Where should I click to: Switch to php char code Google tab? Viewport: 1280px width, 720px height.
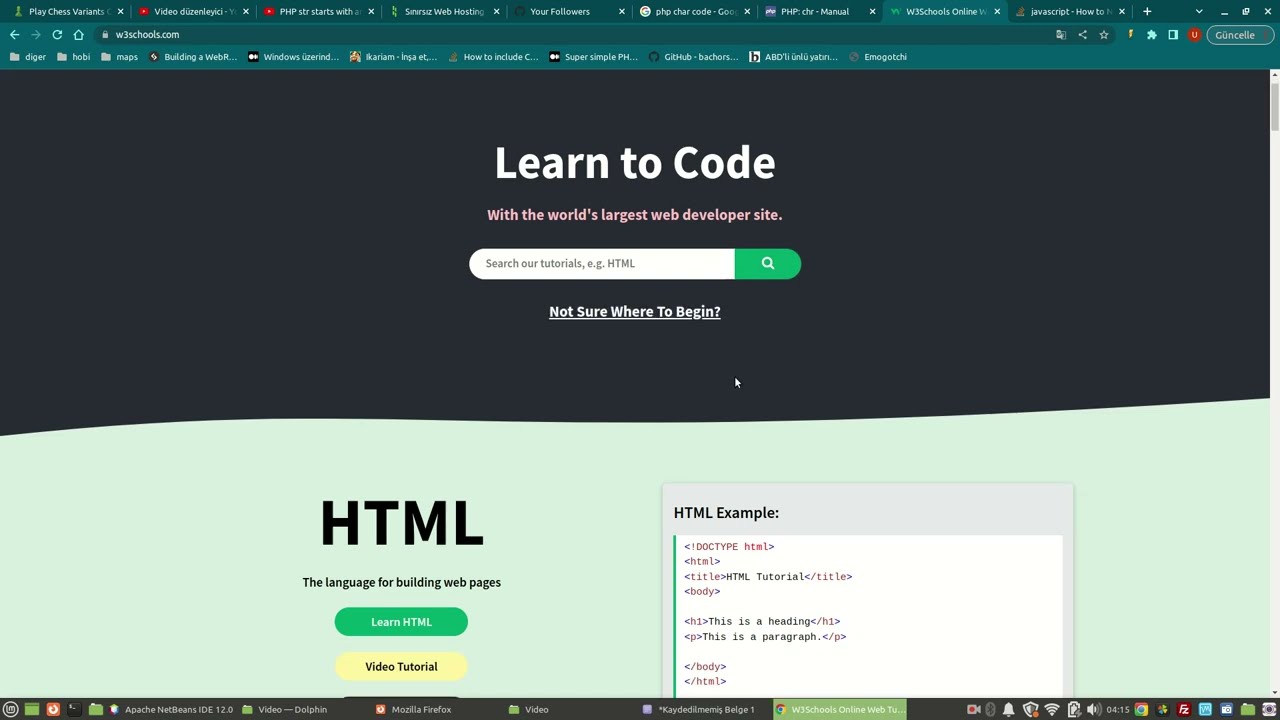695,11
